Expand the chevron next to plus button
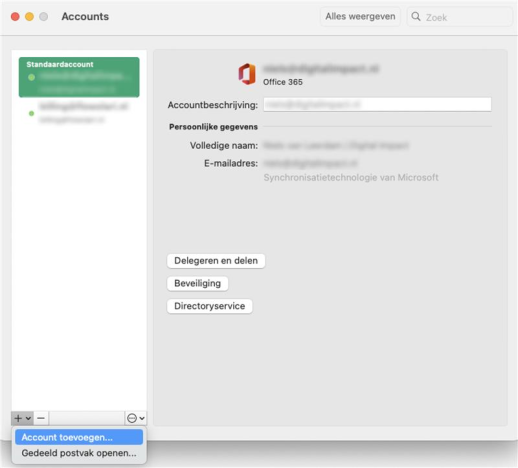Viewport: 518px width, 468px height. (28, 418)
